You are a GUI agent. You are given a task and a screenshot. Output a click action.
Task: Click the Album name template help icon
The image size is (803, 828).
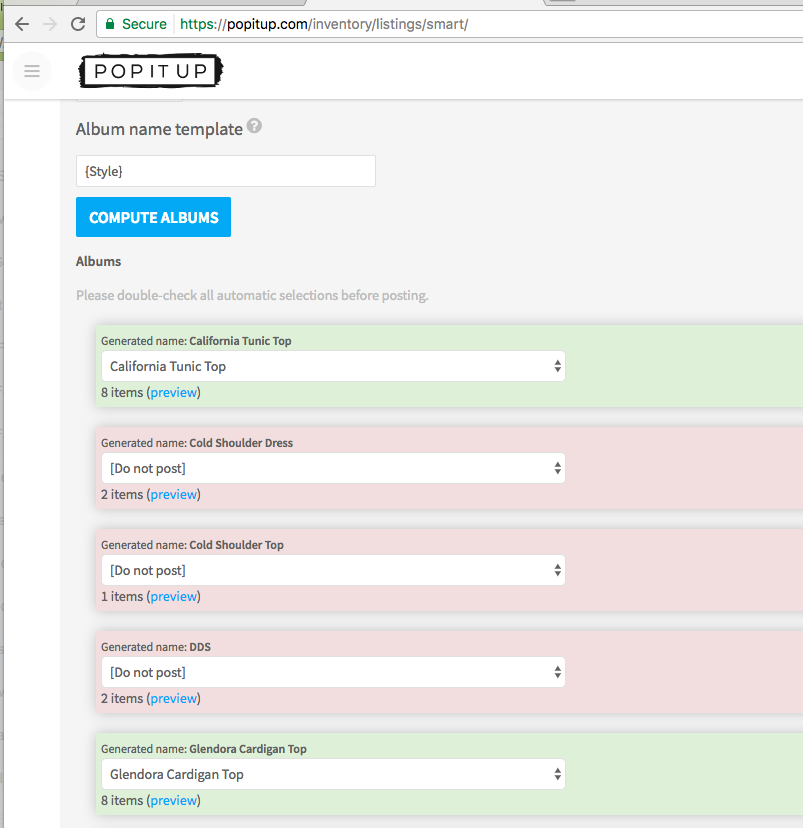254,126
